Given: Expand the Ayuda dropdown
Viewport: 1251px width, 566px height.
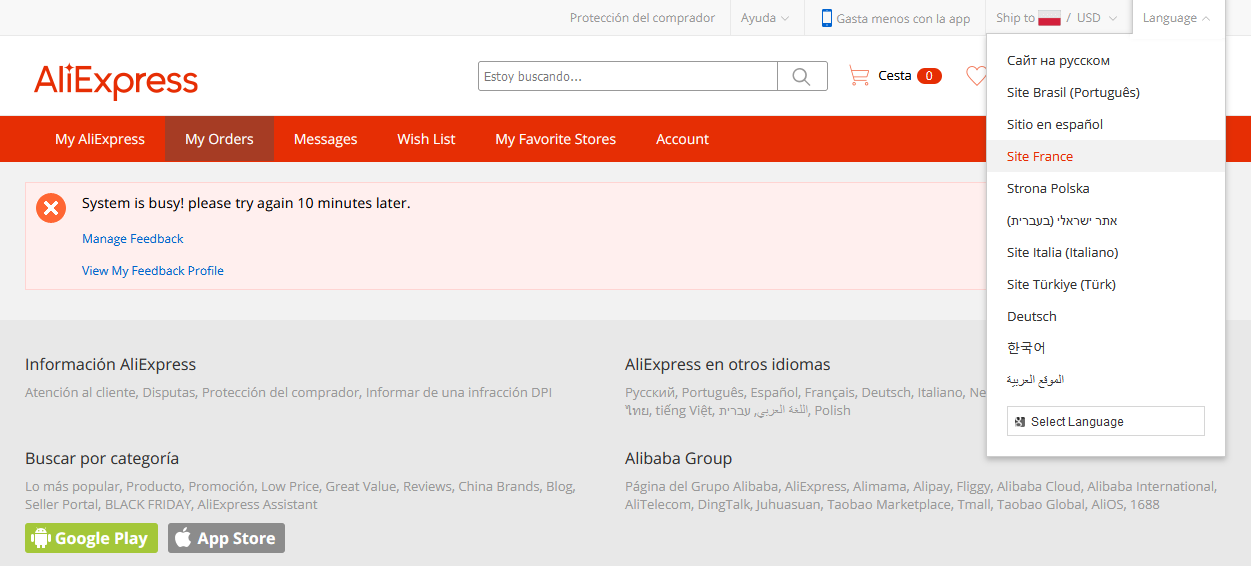Looking at the screenshot, I should coord(765,18).
